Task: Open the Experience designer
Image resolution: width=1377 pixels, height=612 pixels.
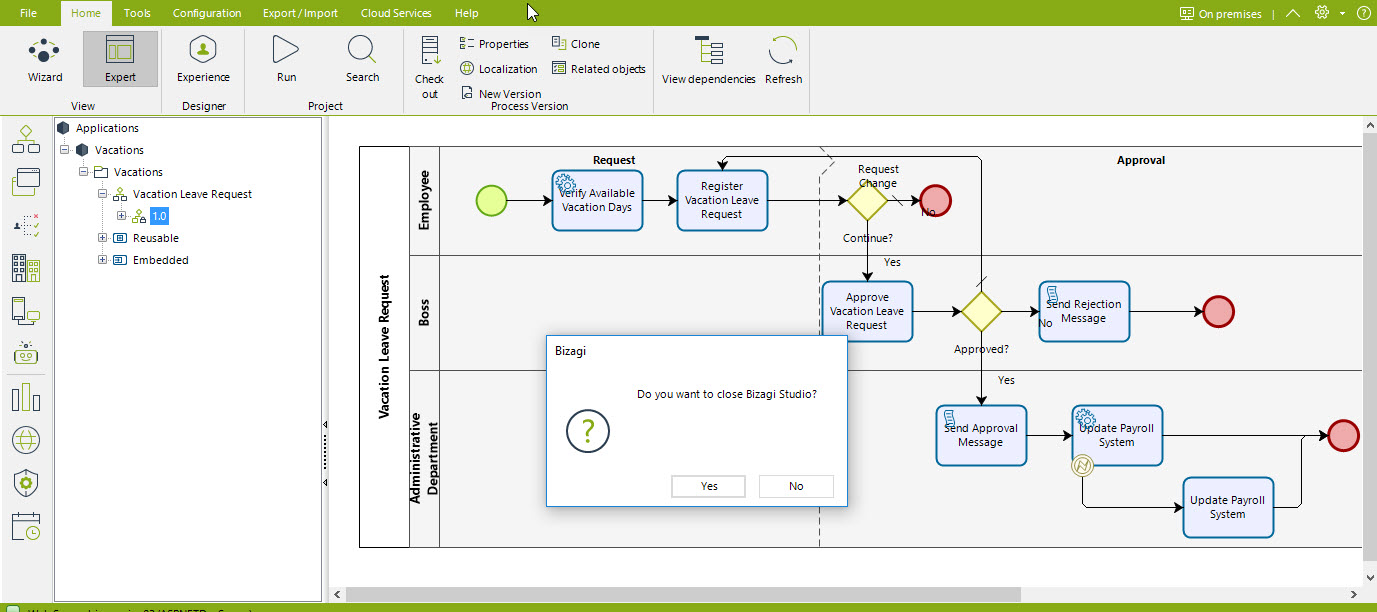Action: point(203,59)
